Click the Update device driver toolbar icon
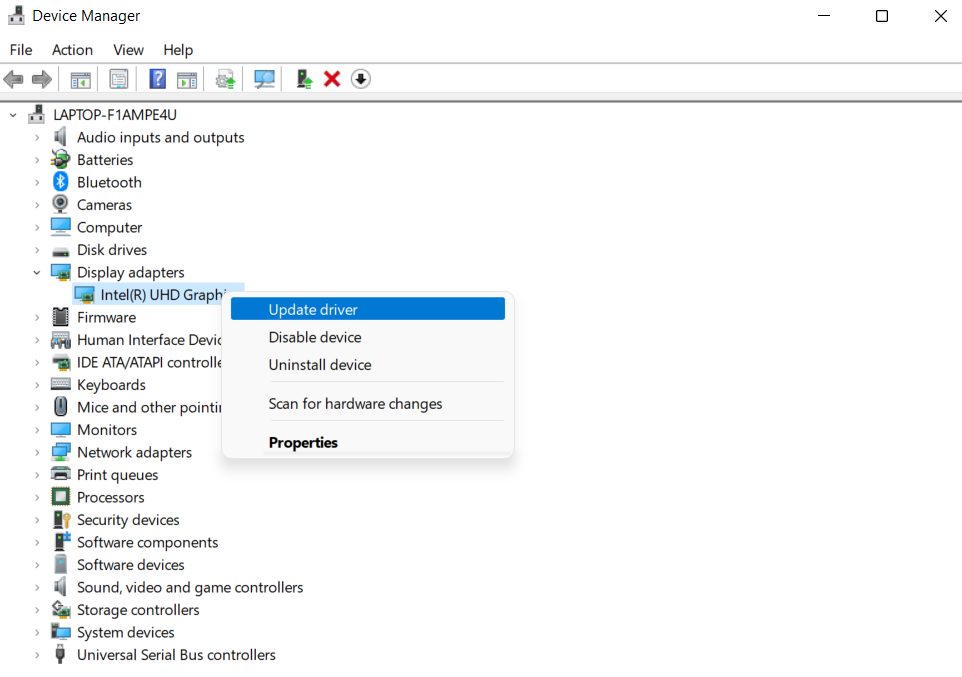Screen dimensions: 962x677 click(225, 79)
